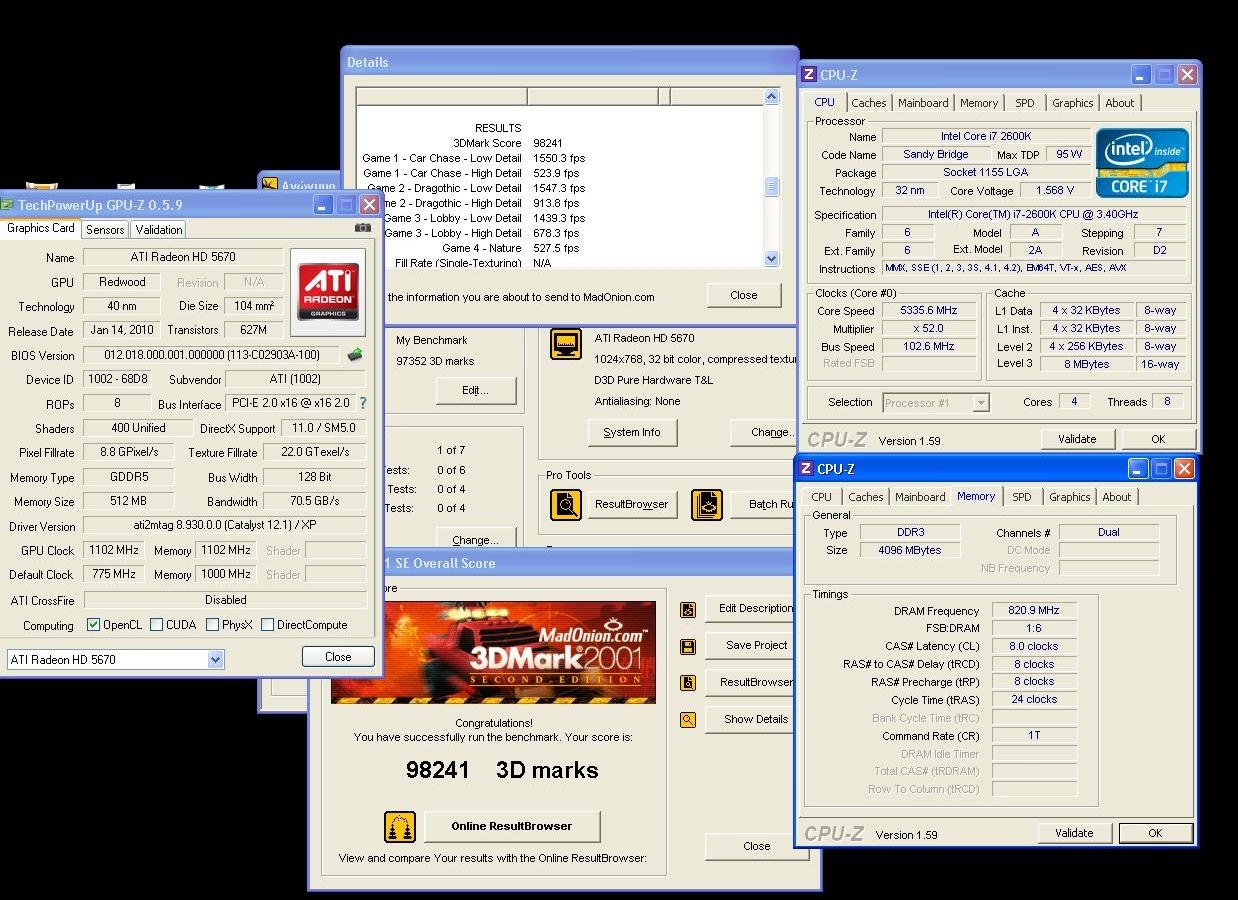Click Close in the Overall Score window

pyautogui.click(x=757, y=846)
